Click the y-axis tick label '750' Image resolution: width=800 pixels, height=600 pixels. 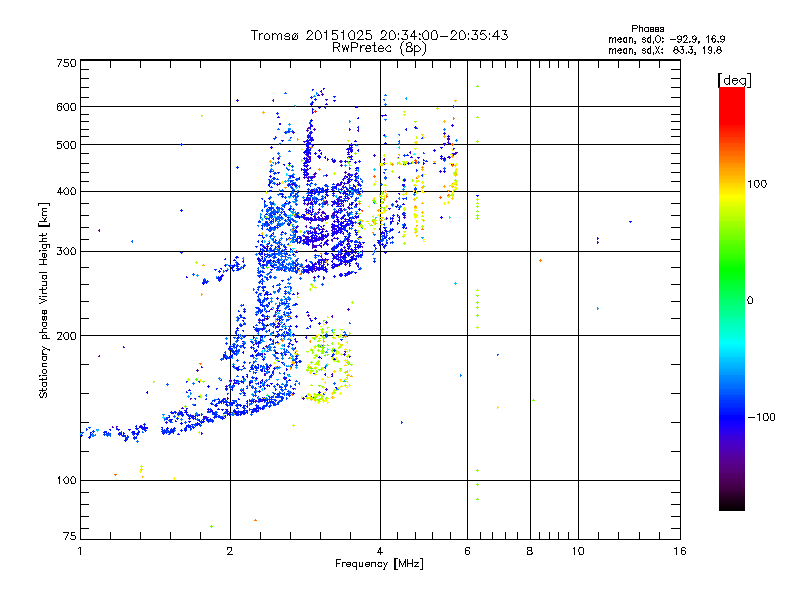coord(66,63)
